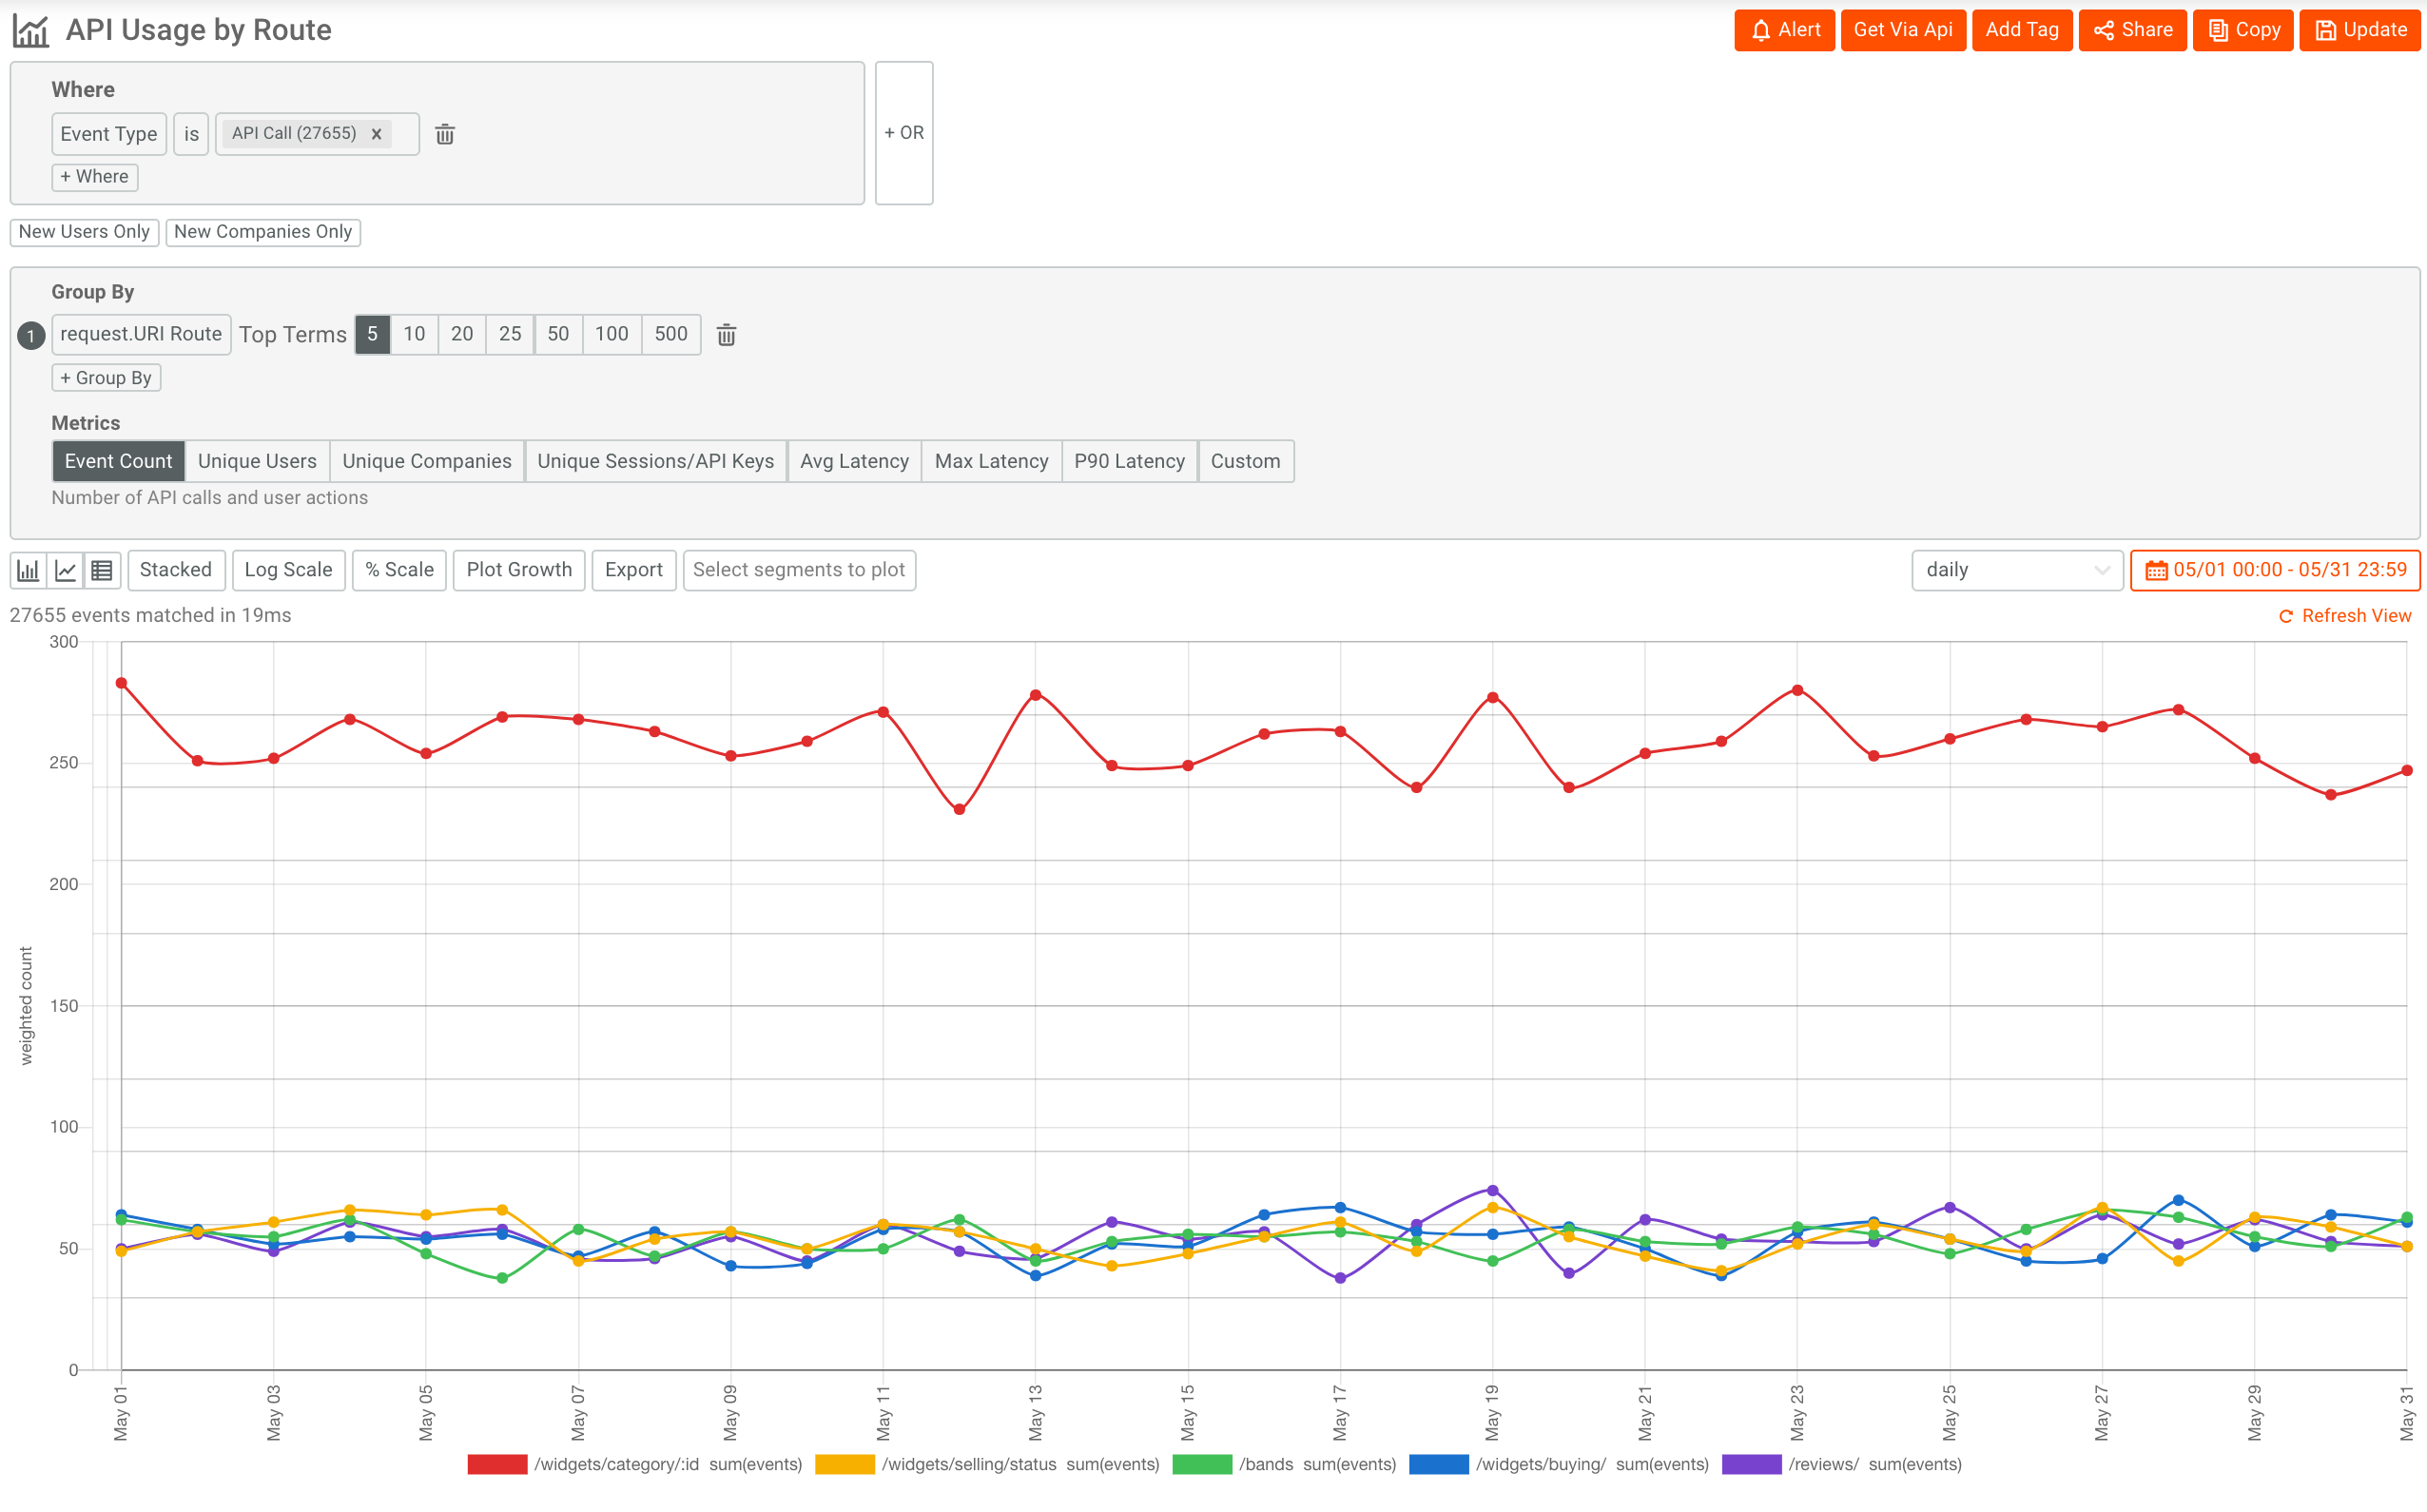Toggle Log Scale

(288, 570)
